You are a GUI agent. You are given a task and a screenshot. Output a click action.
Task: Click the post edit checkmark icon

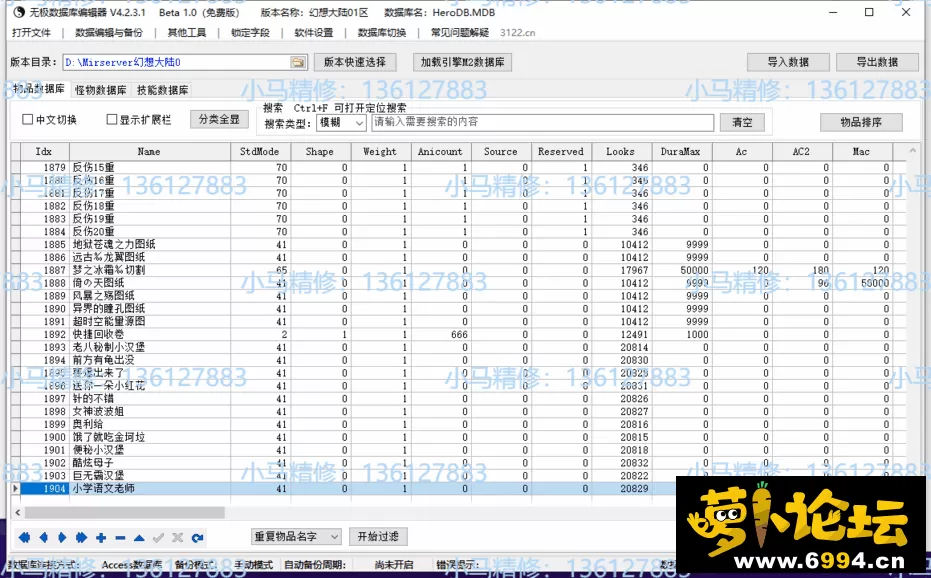158,538
